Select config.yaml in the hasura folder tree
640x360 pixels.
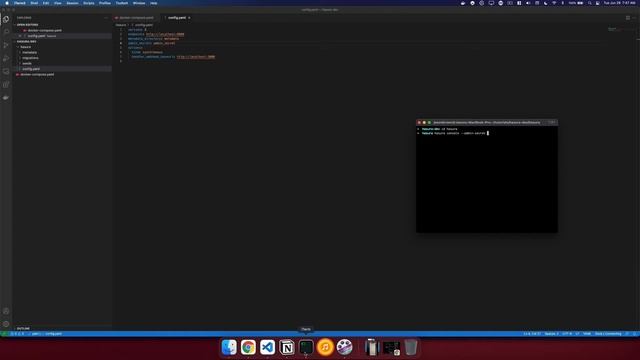pyautogui.click(x=31, y=69)
